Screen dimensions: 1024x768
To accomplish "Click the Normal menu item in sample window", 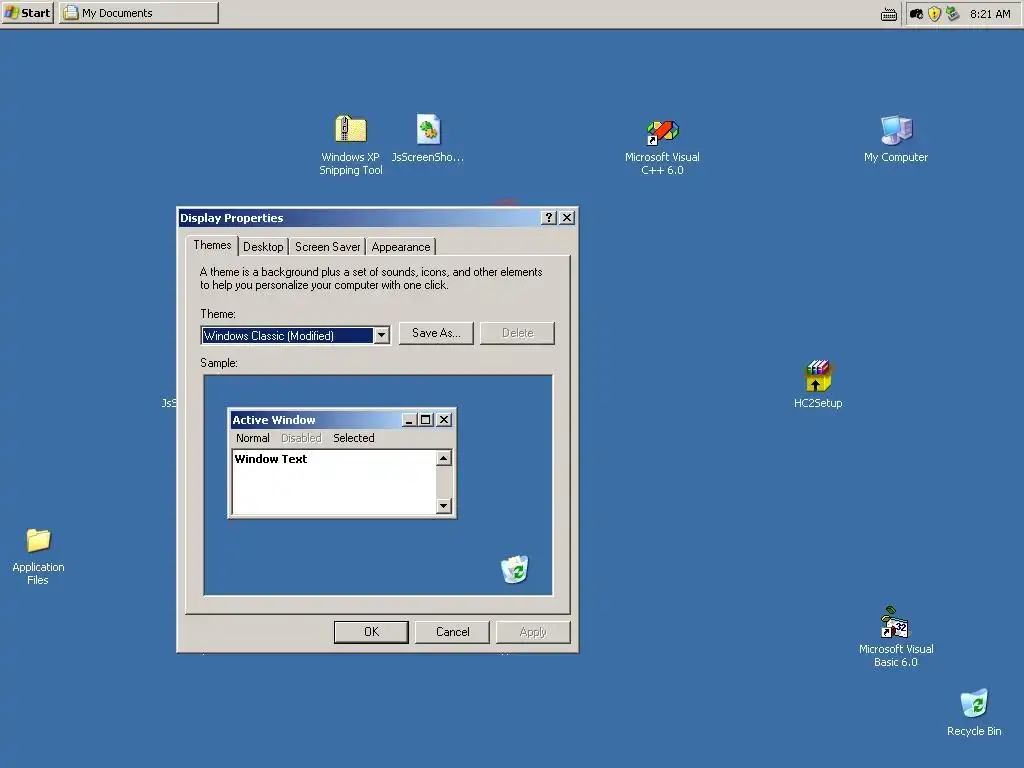I will click(x=253, y=438).
